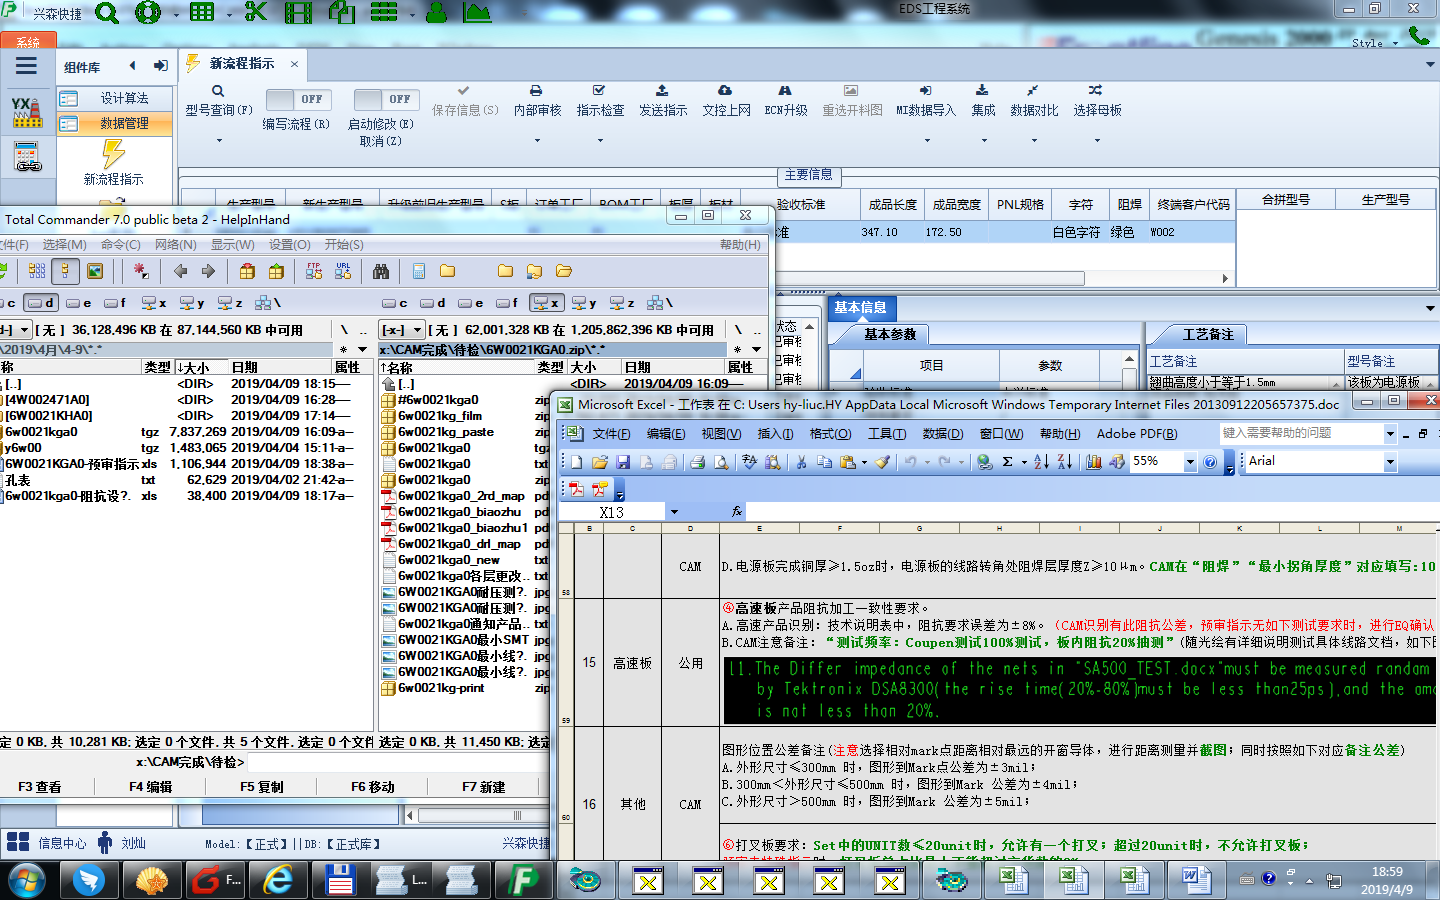This screenshot has width=1440, height=900.
Task: Switch to the 工艺备注 tab
Action: [1208, 335]
